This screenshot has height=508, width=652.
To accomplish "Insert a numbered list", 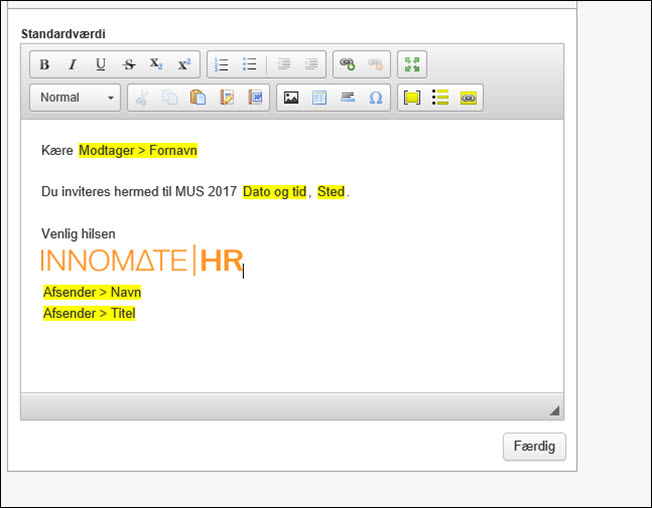I will coord(222,65).
